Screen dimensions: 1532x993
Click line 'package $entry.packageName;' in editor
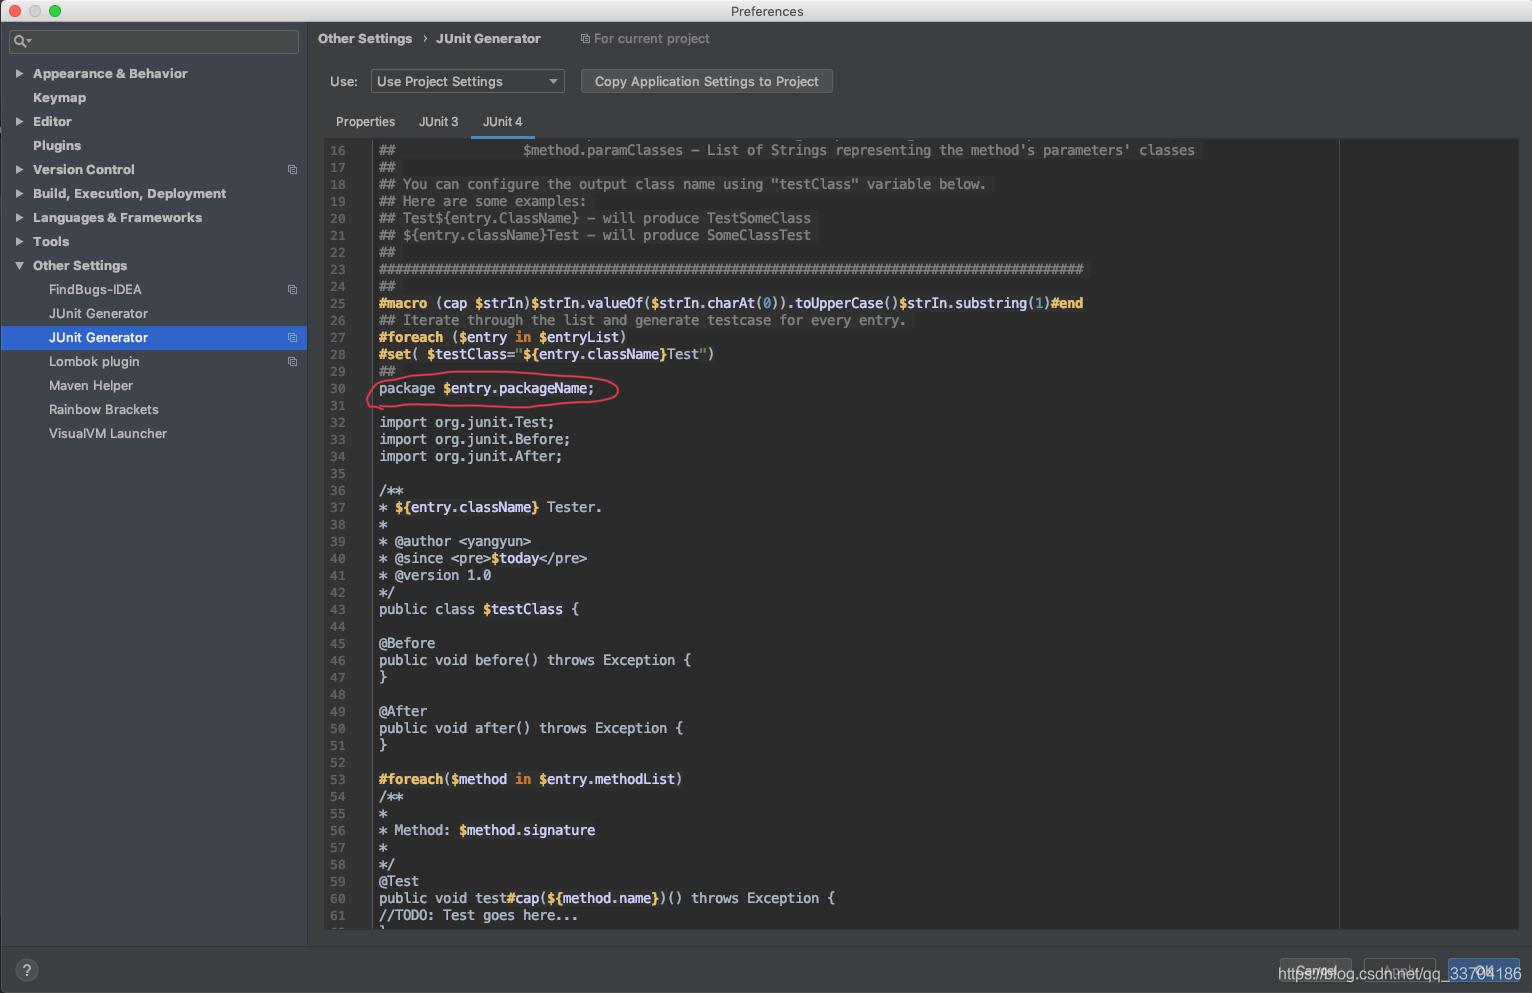click(486, 389)
